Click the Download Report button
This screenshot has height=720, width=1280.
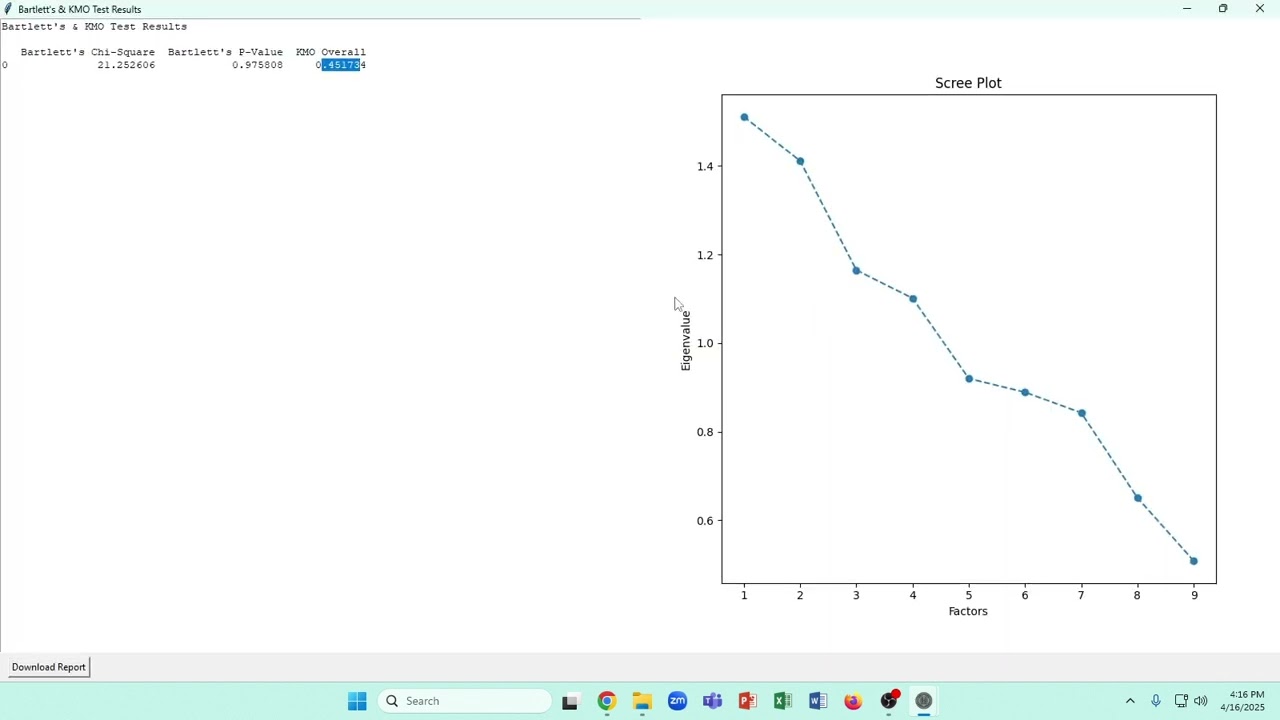pos(49,667)
